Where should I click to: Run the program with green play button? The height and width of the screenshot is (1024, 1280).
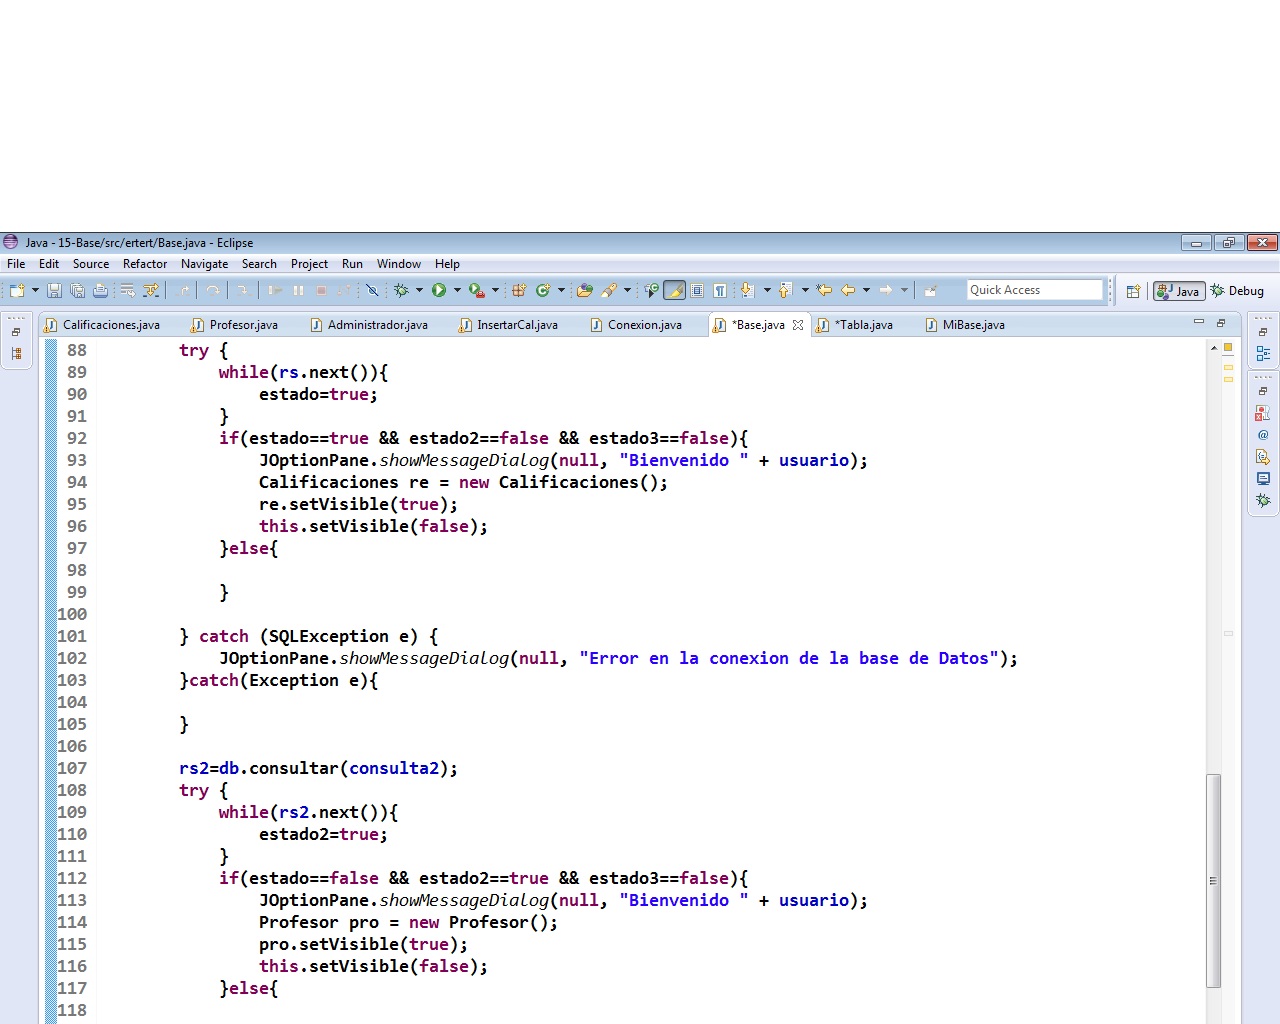coord(438,291)
